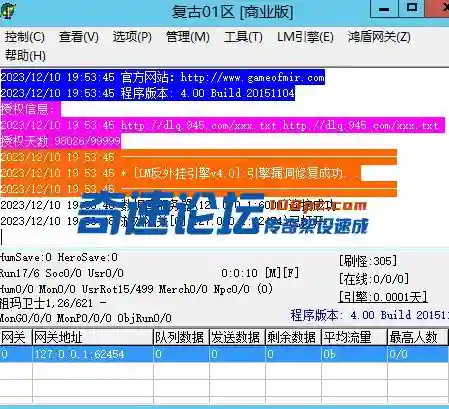Click the 最高人数 column header
This screenshot has width=449, height=409.
[418, 337]
